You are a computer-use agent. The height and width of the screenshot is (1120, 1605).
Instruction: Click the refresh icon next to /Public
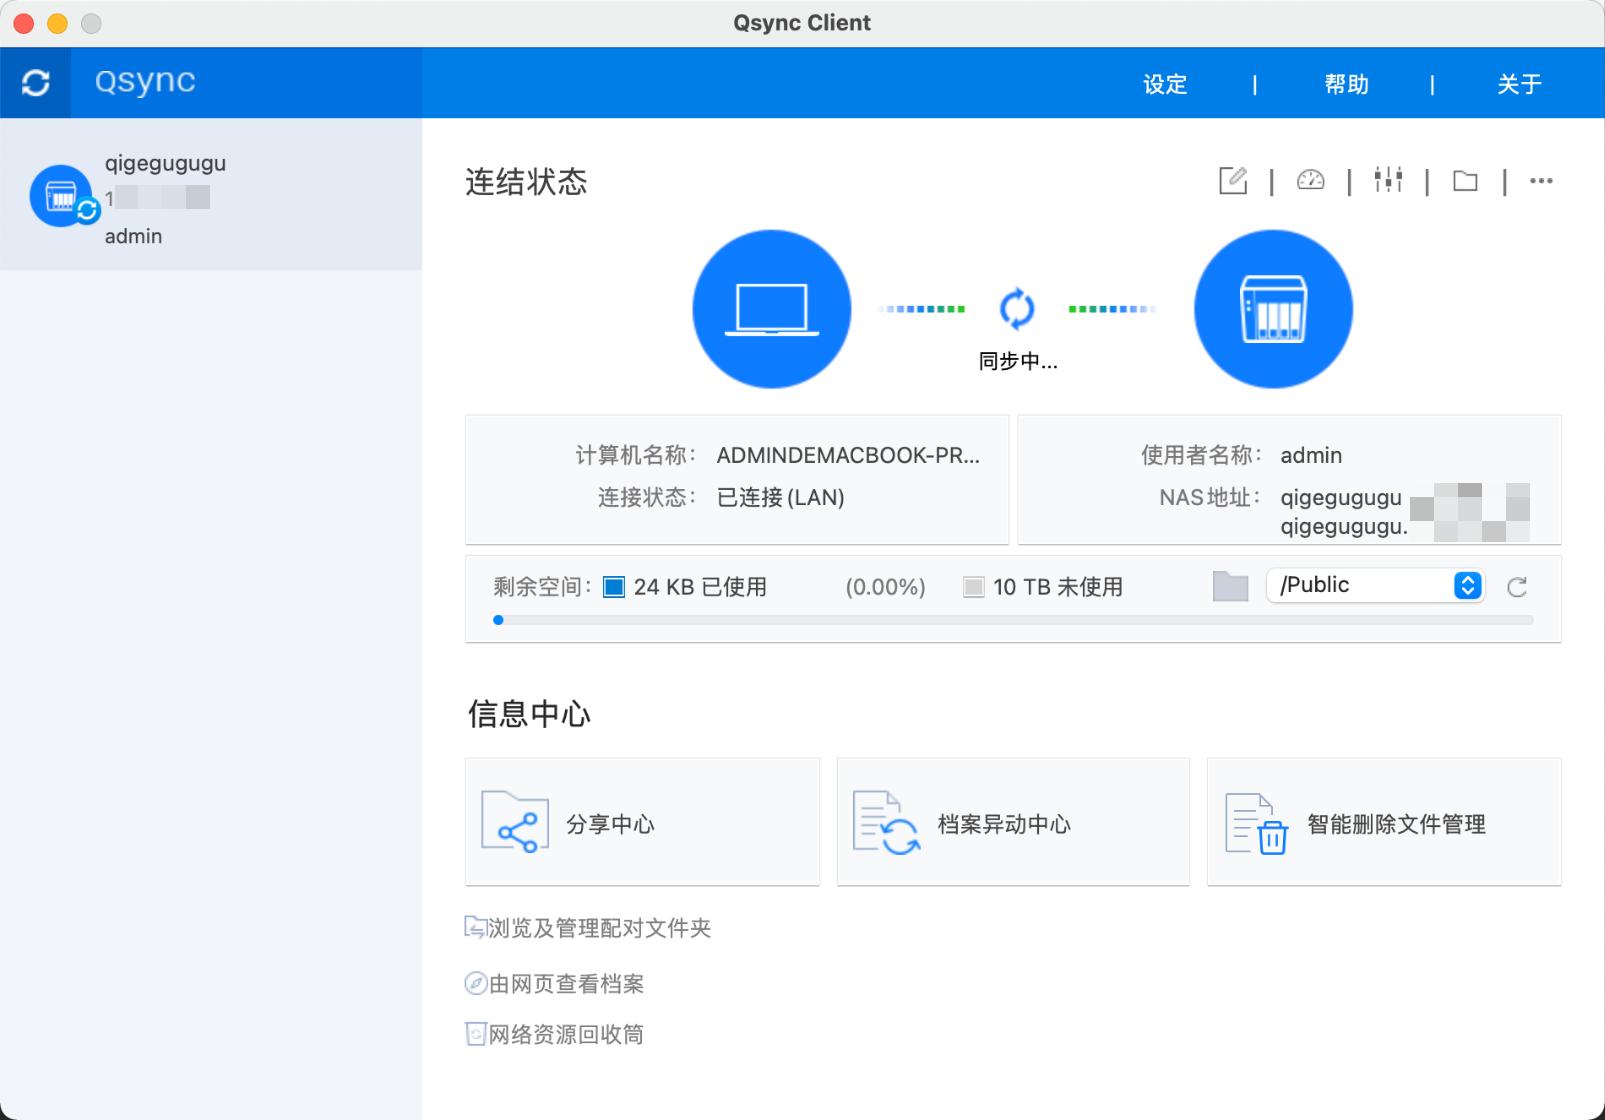[1518, 588]
